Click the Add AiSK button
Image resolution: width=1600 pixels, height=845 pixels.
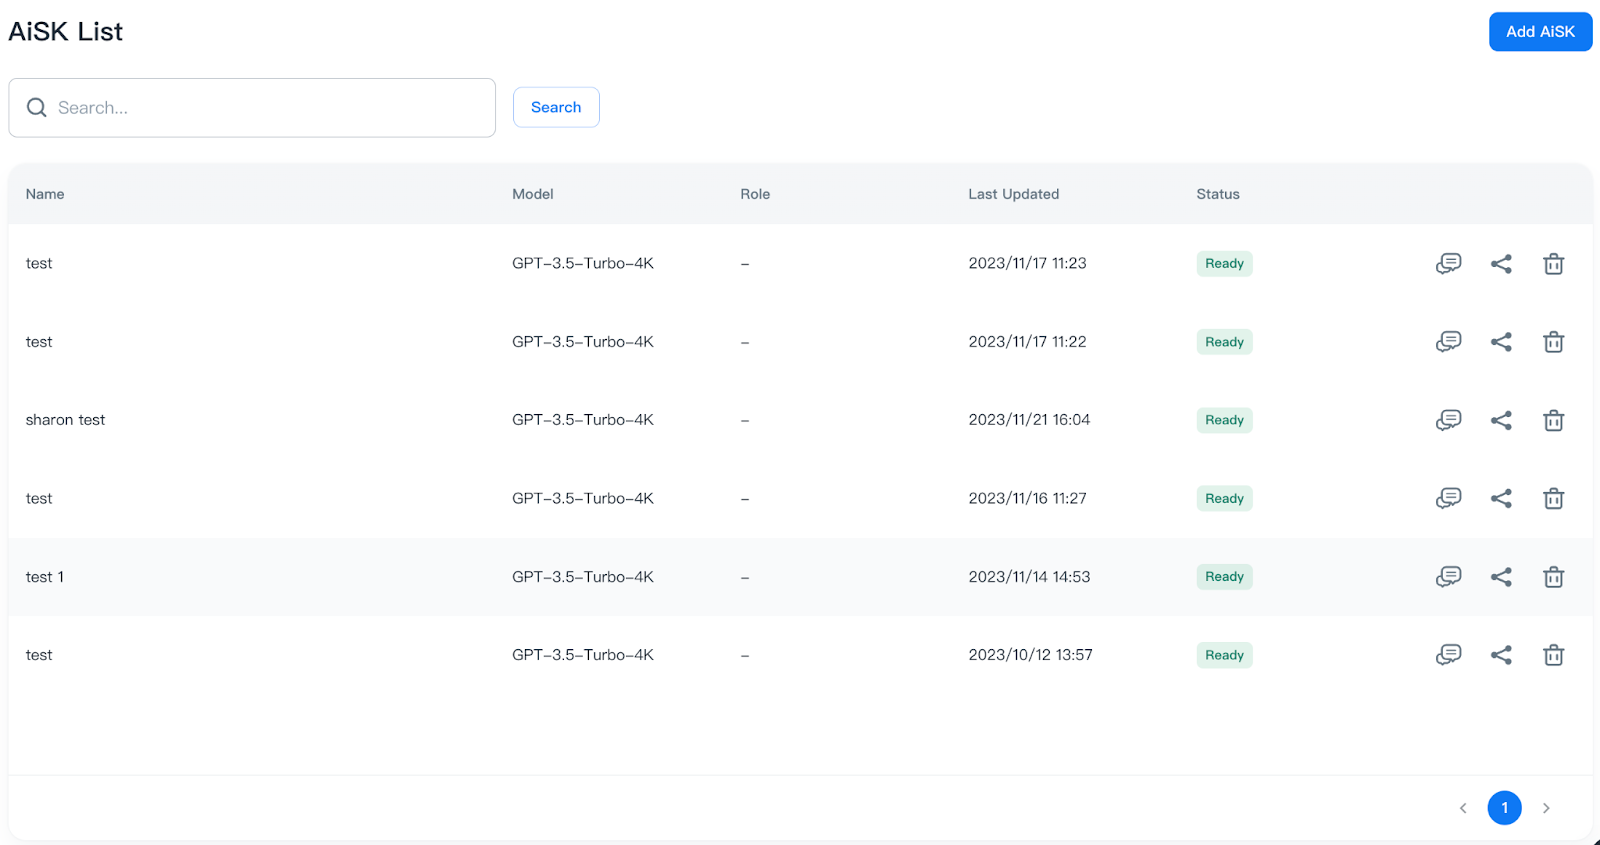(1540, 32)
